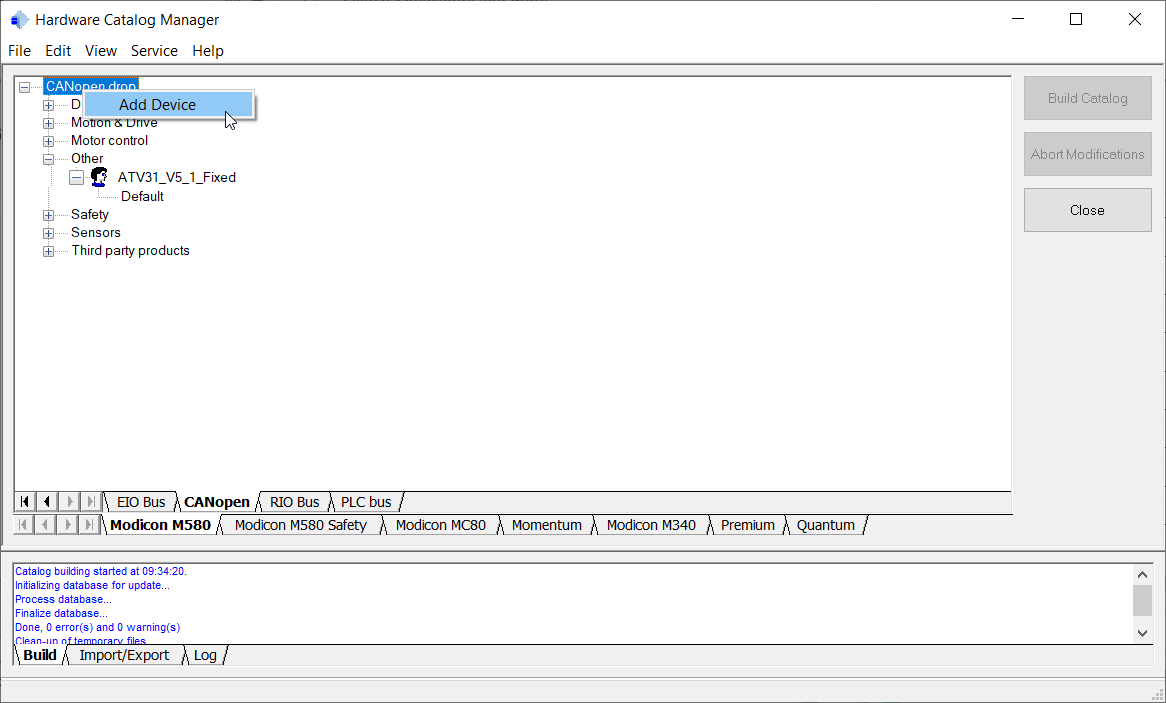The width and height of the screenshot is (1166, 703).
Task: Switch to the Quantum tab
Action: 825,525
